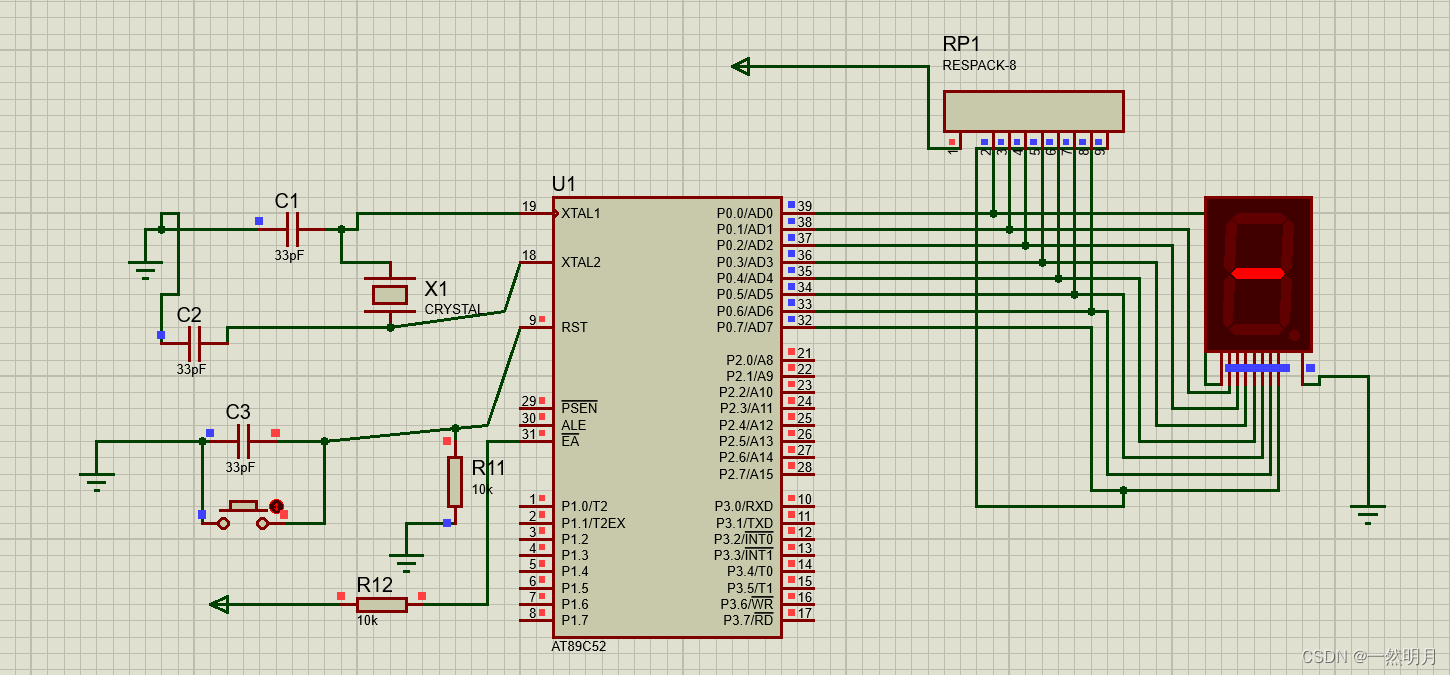The width and height of the screenshot is (1450, 675).
Task: Click pin number 19 at XTAL1
Action: click(x=529, y=206)
